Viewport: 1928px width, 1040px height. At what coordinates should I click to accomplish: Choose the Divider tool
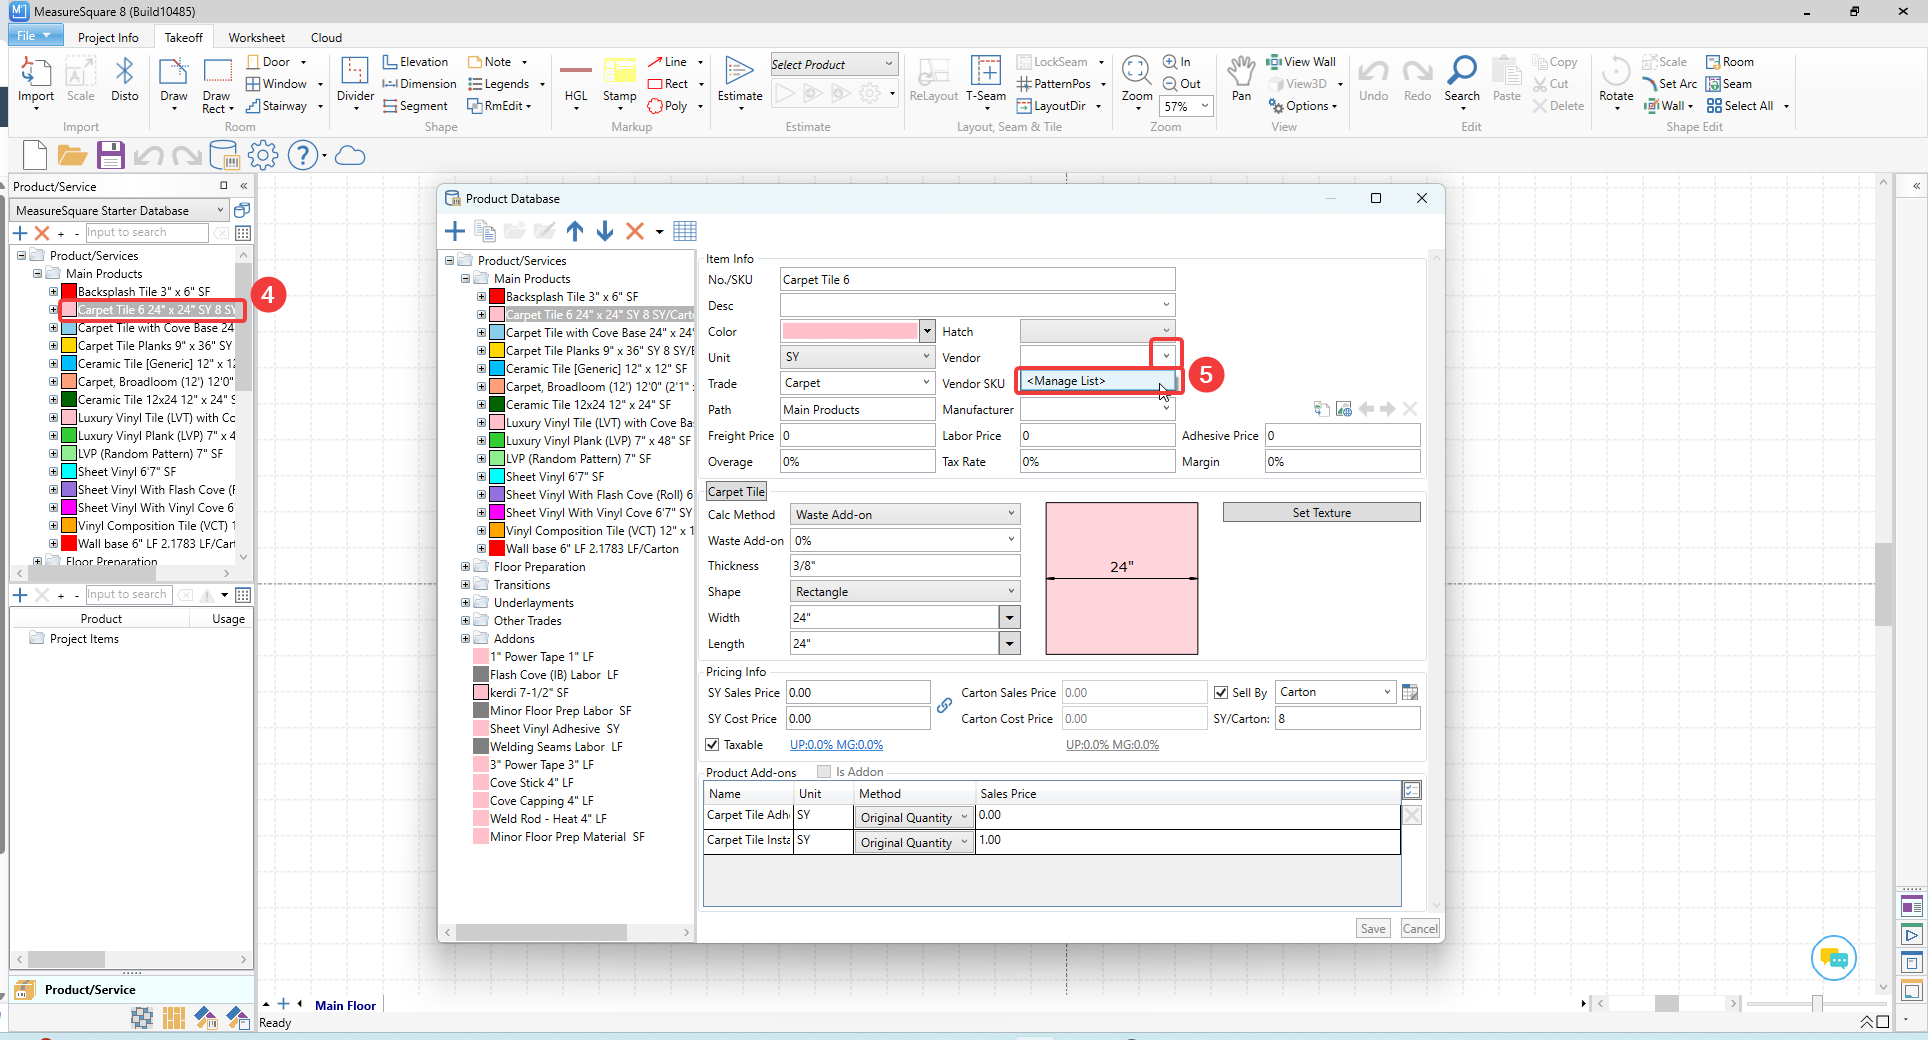point(355,82)
